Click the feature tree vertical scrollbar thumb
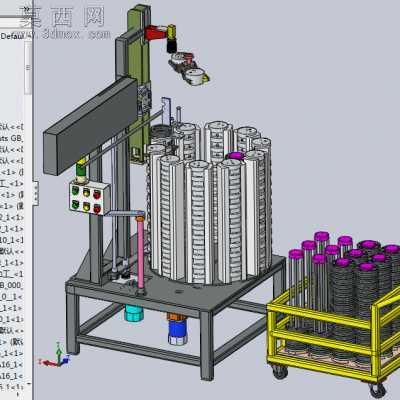Screen dimensions: 400x400 28,68
